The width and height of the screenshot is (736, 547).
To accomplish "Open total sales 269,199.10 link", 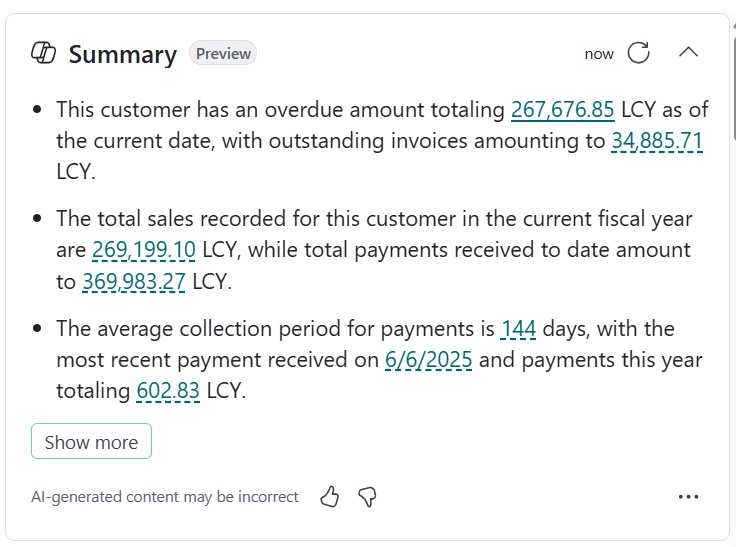I will coord(144,250).
